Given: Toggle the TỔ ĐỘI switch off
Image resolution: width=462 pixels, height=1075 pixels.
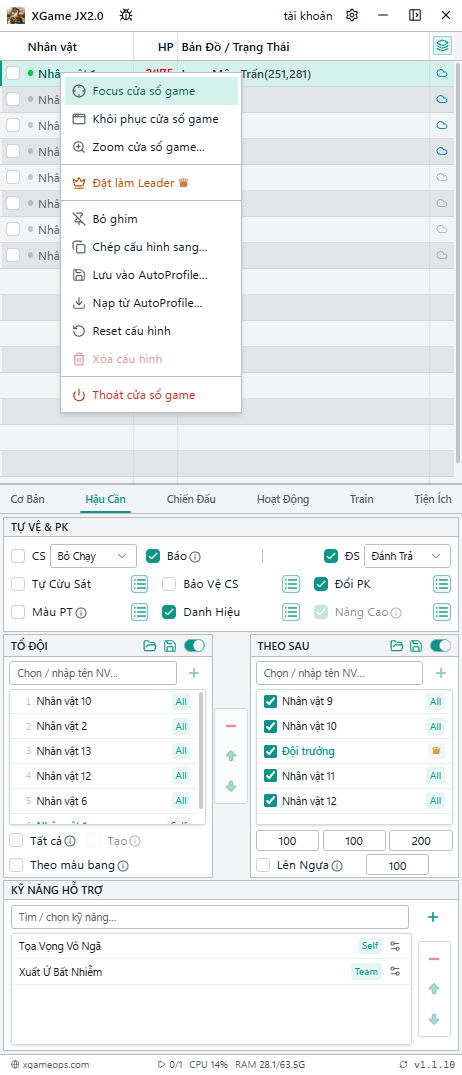Looking at the screenshot, I should pyautogui.click(x=195, y=646).
